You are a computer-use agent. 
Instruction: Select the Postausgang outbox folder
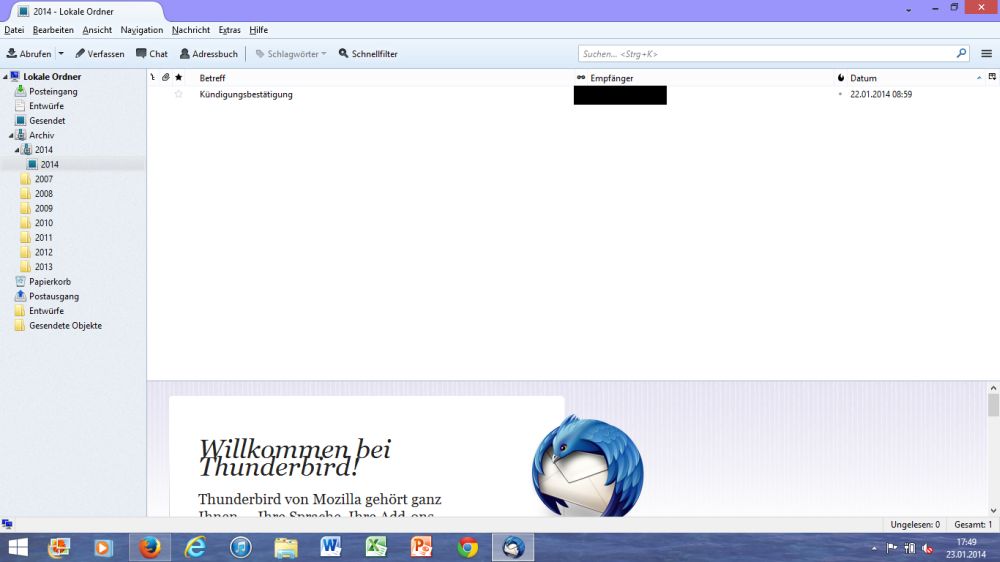54,297
